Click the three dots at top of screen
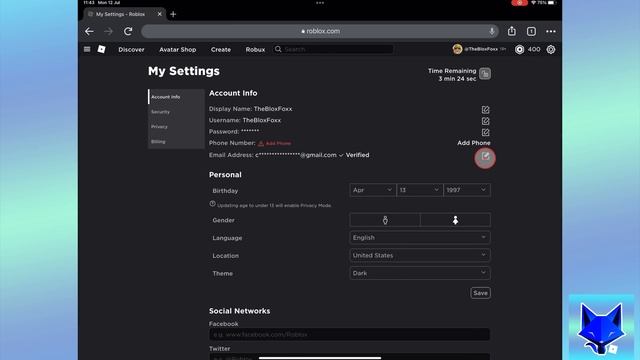 (x=320, y=3)
